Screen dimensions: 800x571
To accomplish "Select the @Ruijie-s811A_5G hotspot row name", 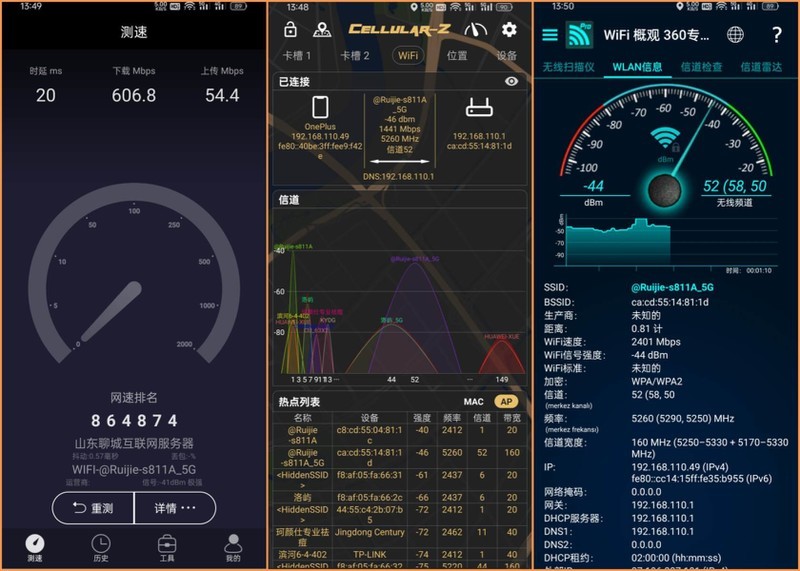I will coord(303,458).
